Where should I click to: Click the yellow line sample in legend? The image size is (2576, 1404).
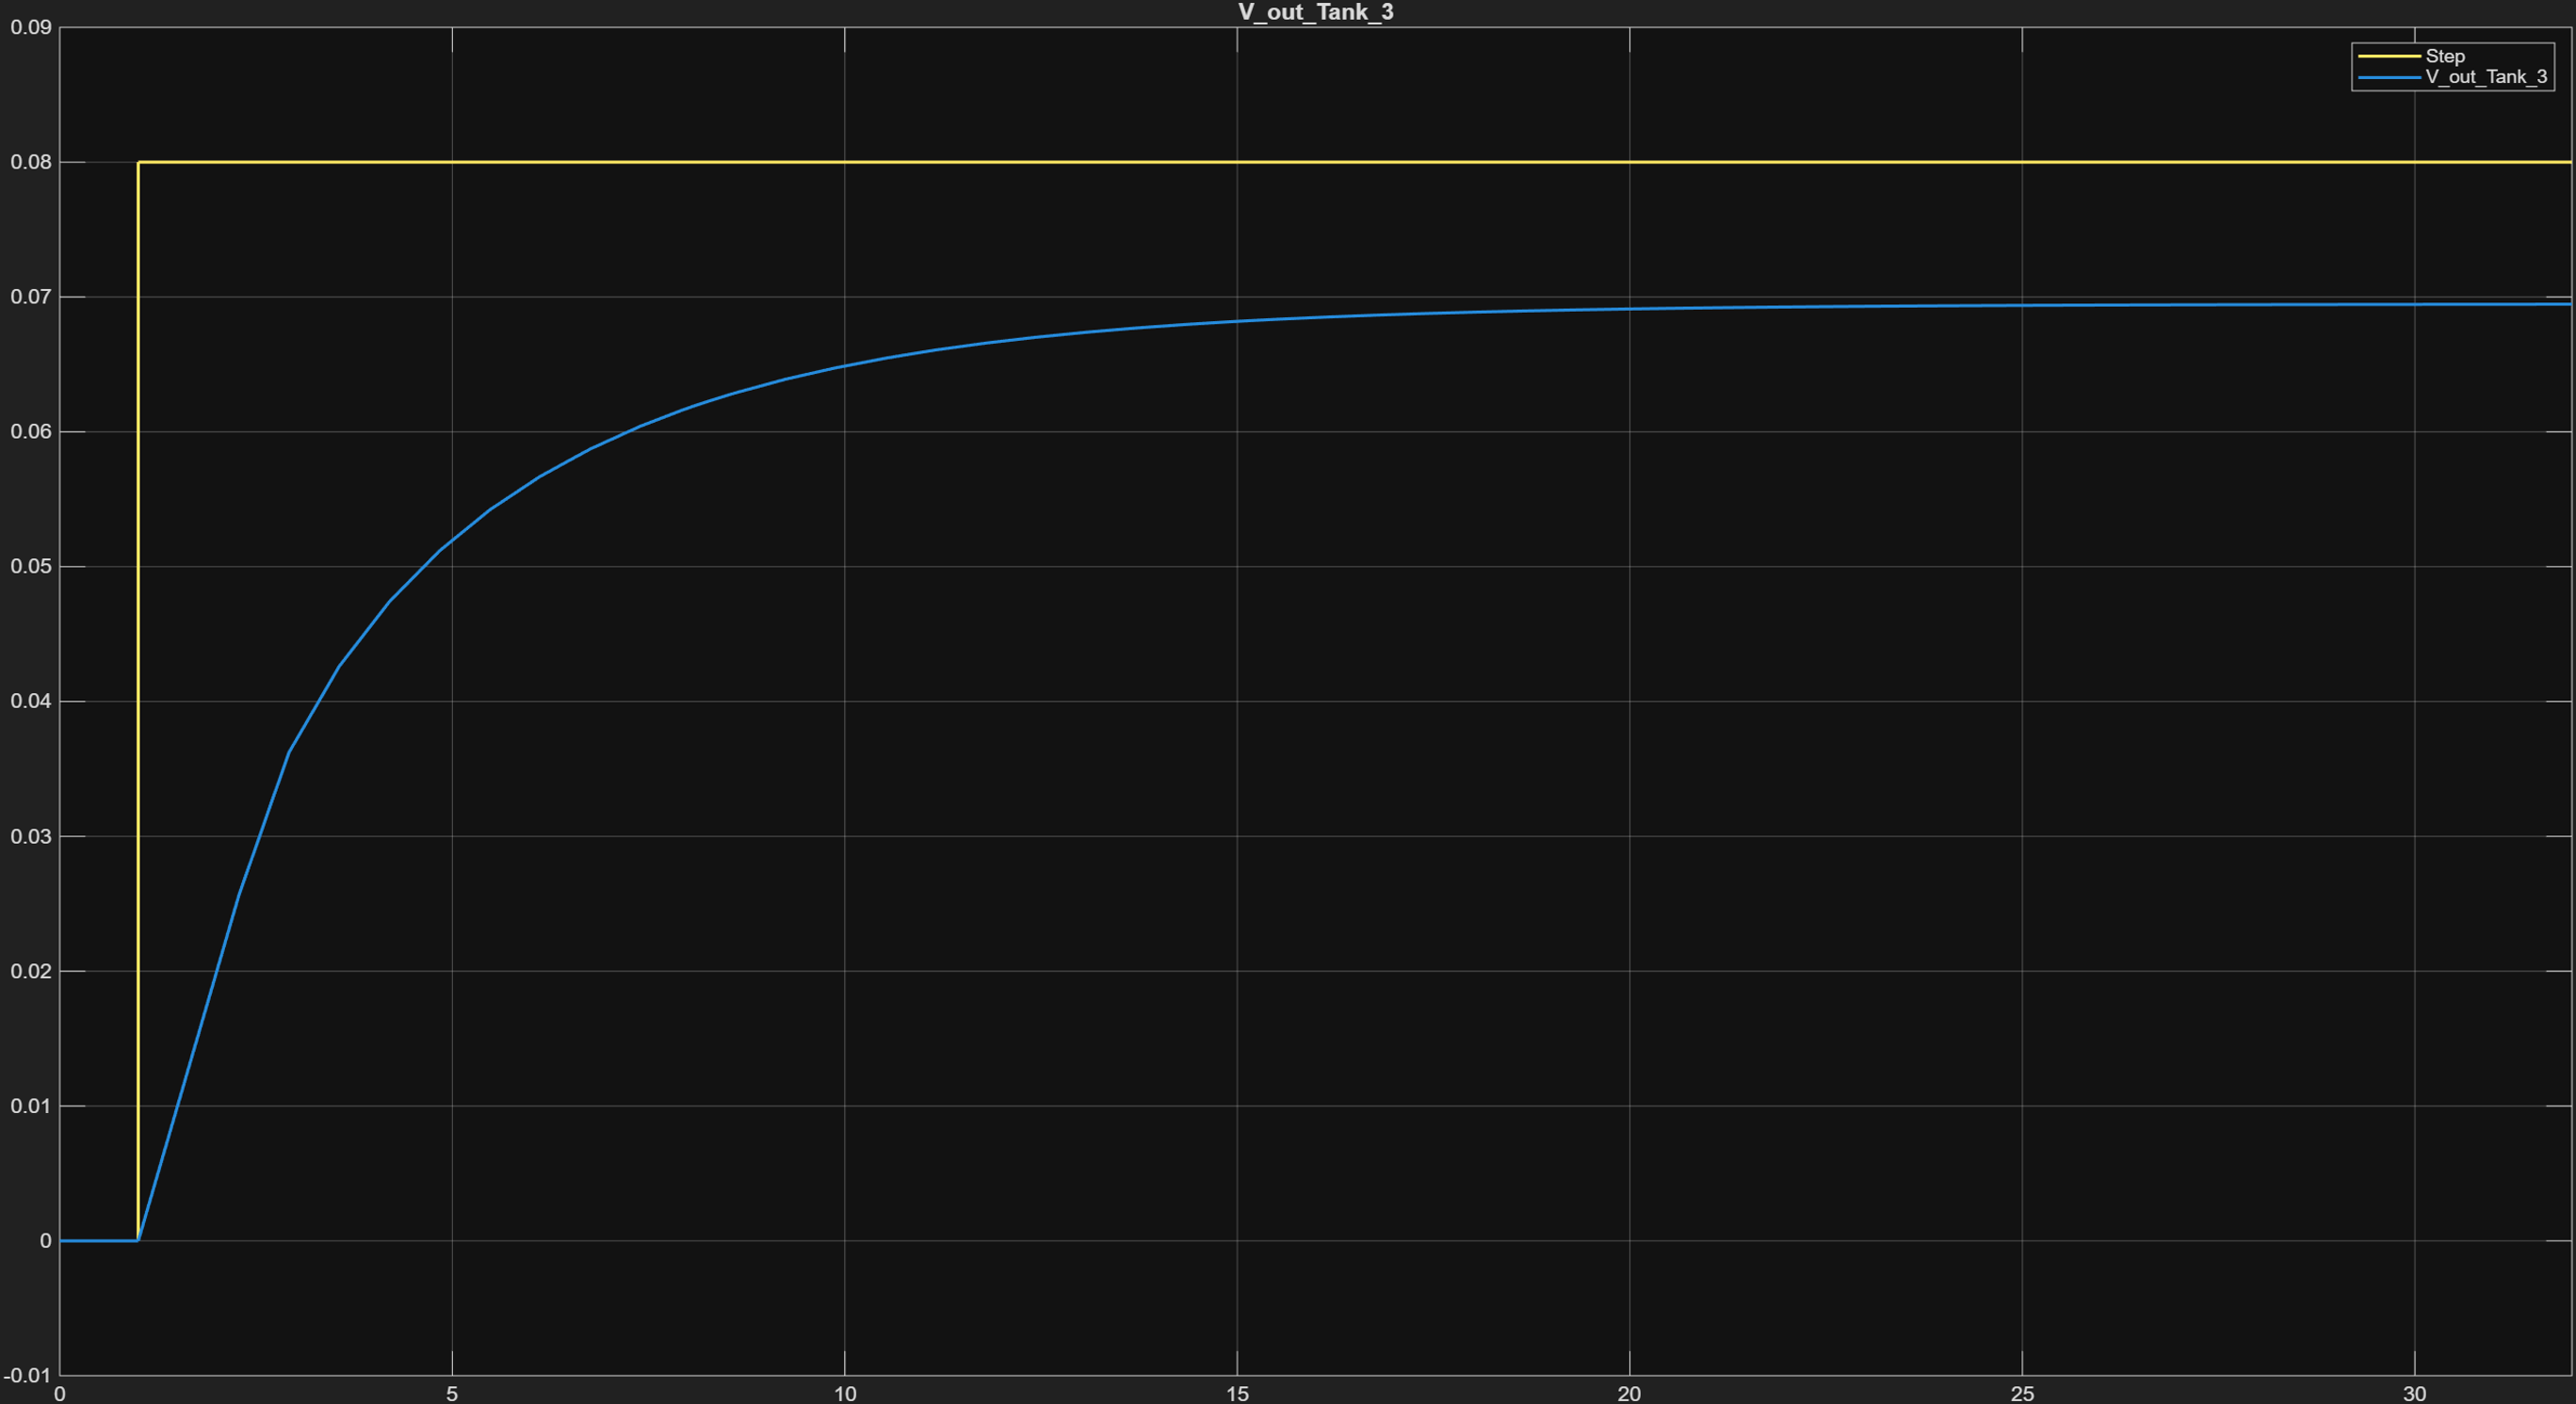point(2389,57)
